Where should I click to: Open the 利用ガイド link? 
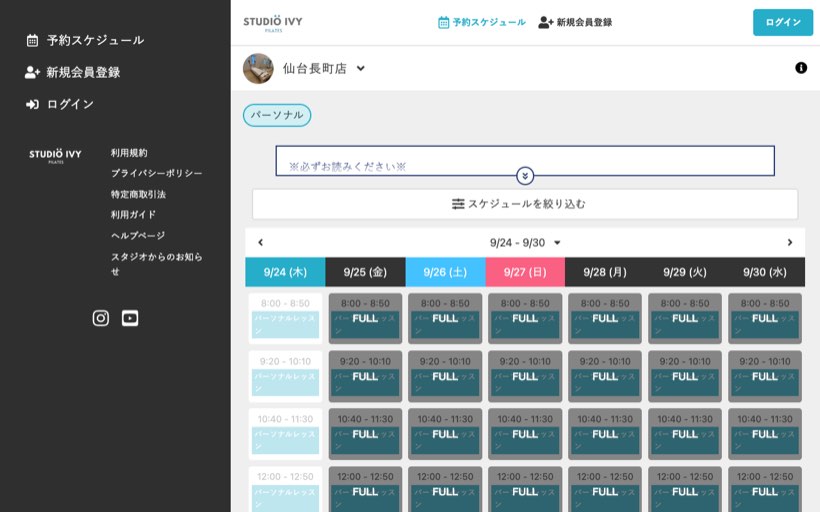tap(133, 214)
